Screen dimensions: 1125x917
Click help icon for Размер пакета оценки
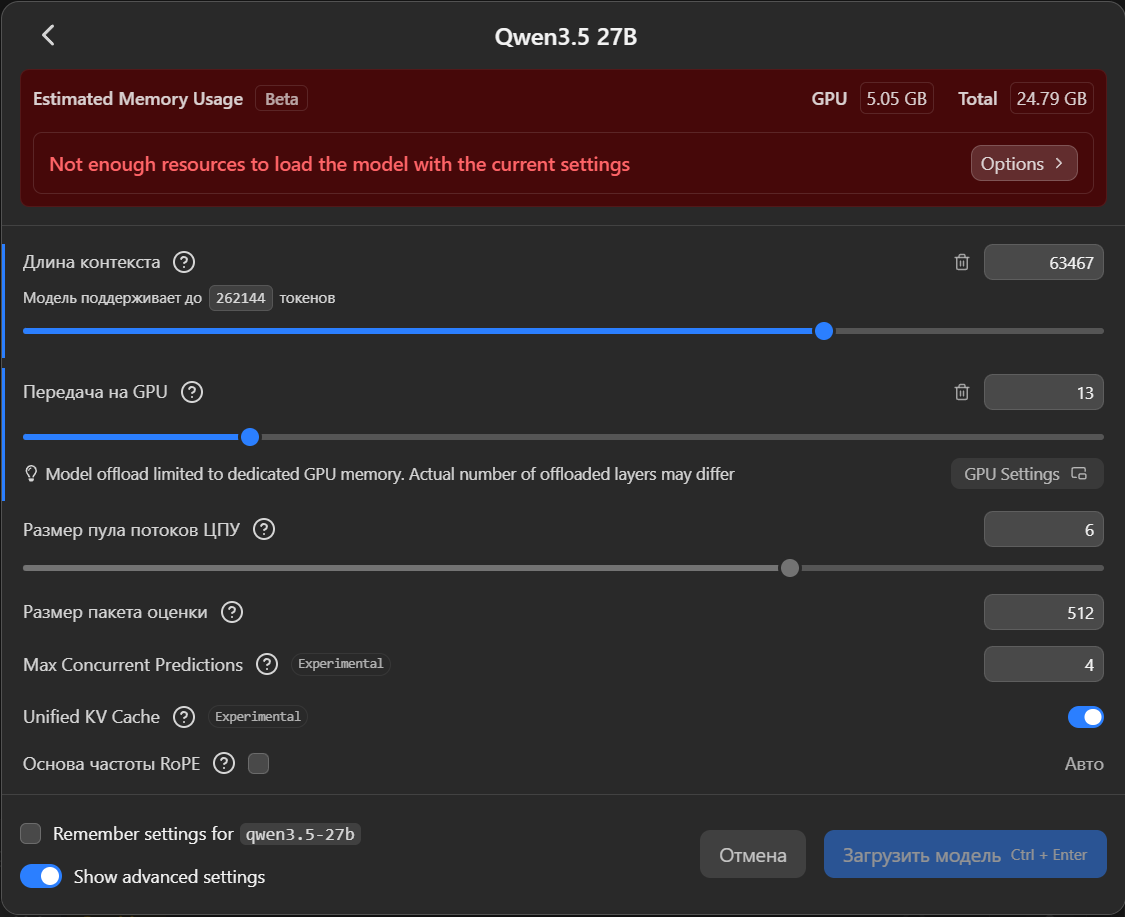coord(232,612)
